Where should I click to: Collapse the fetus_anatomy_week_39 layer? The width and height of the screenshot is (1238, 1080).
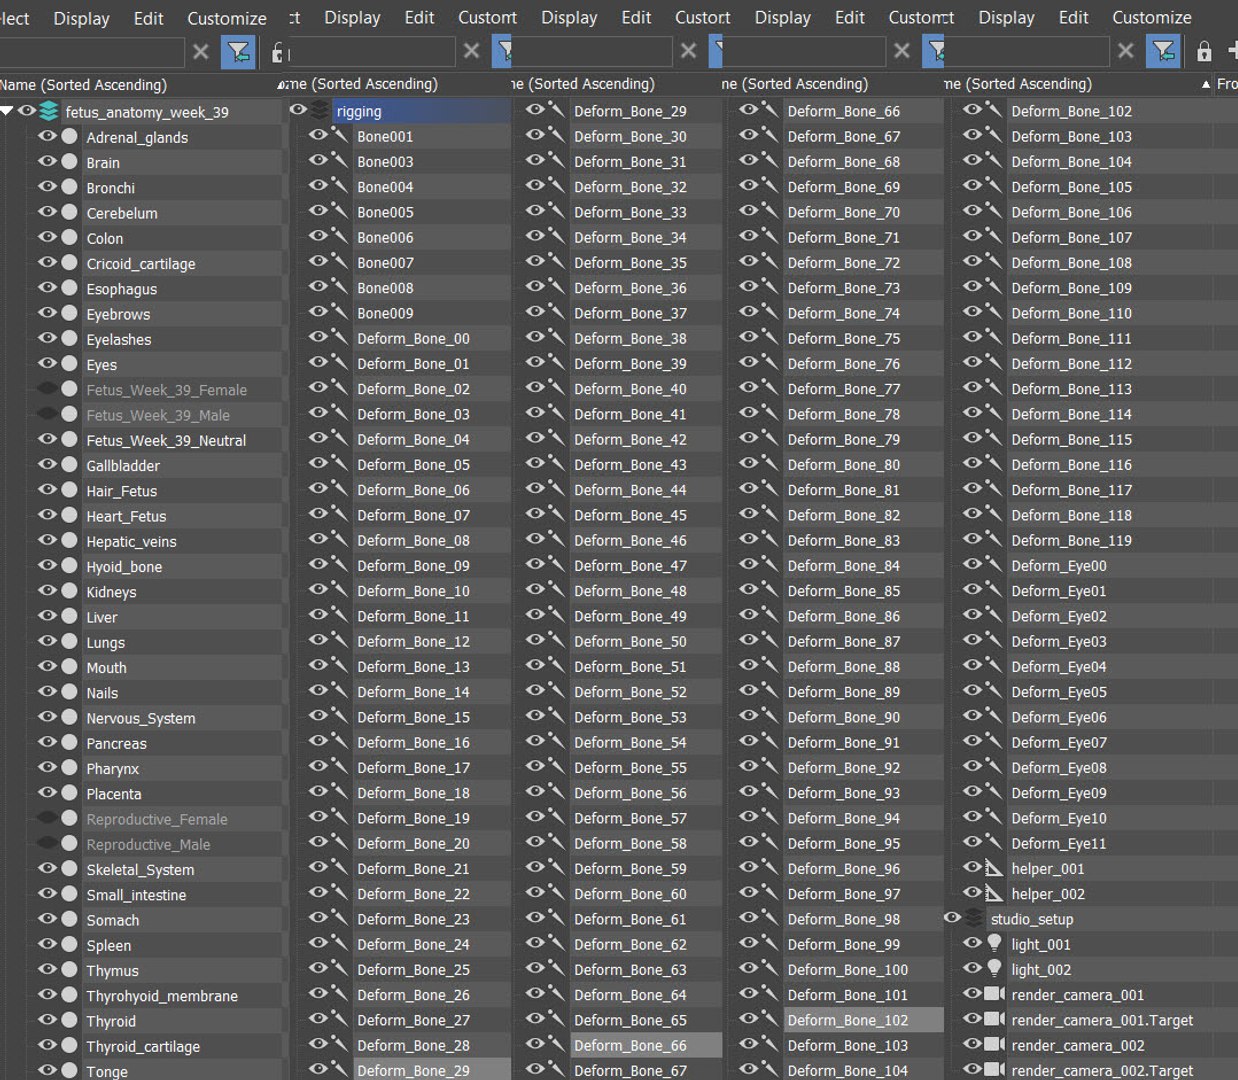tap(8, 111)
